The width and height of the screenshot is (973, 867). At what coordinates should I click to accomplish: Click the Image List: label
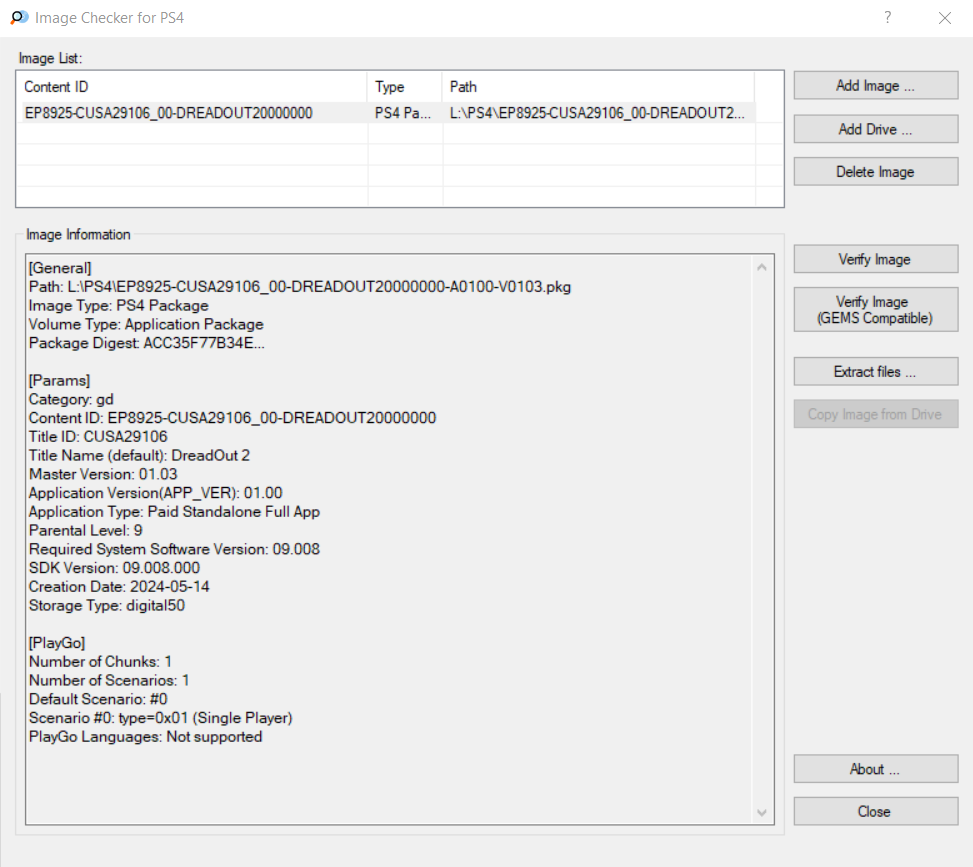[50, 58]
